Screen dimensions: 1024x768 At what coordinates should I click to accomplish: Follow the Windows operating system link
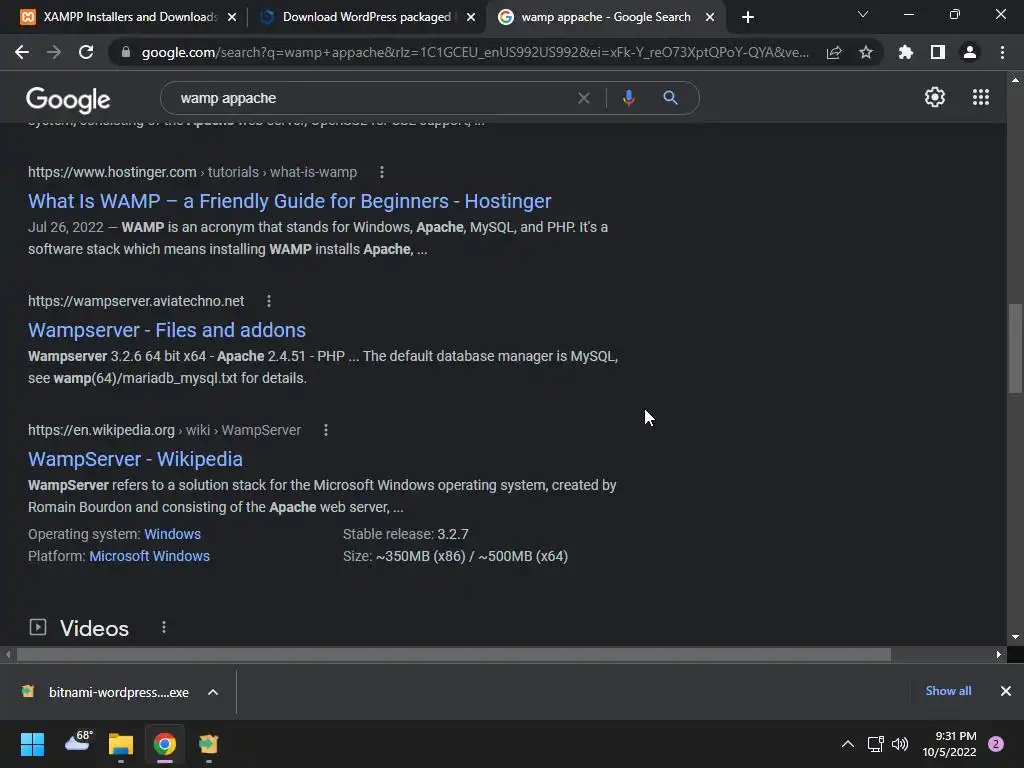pyautogui.click(x=172, y=534)
